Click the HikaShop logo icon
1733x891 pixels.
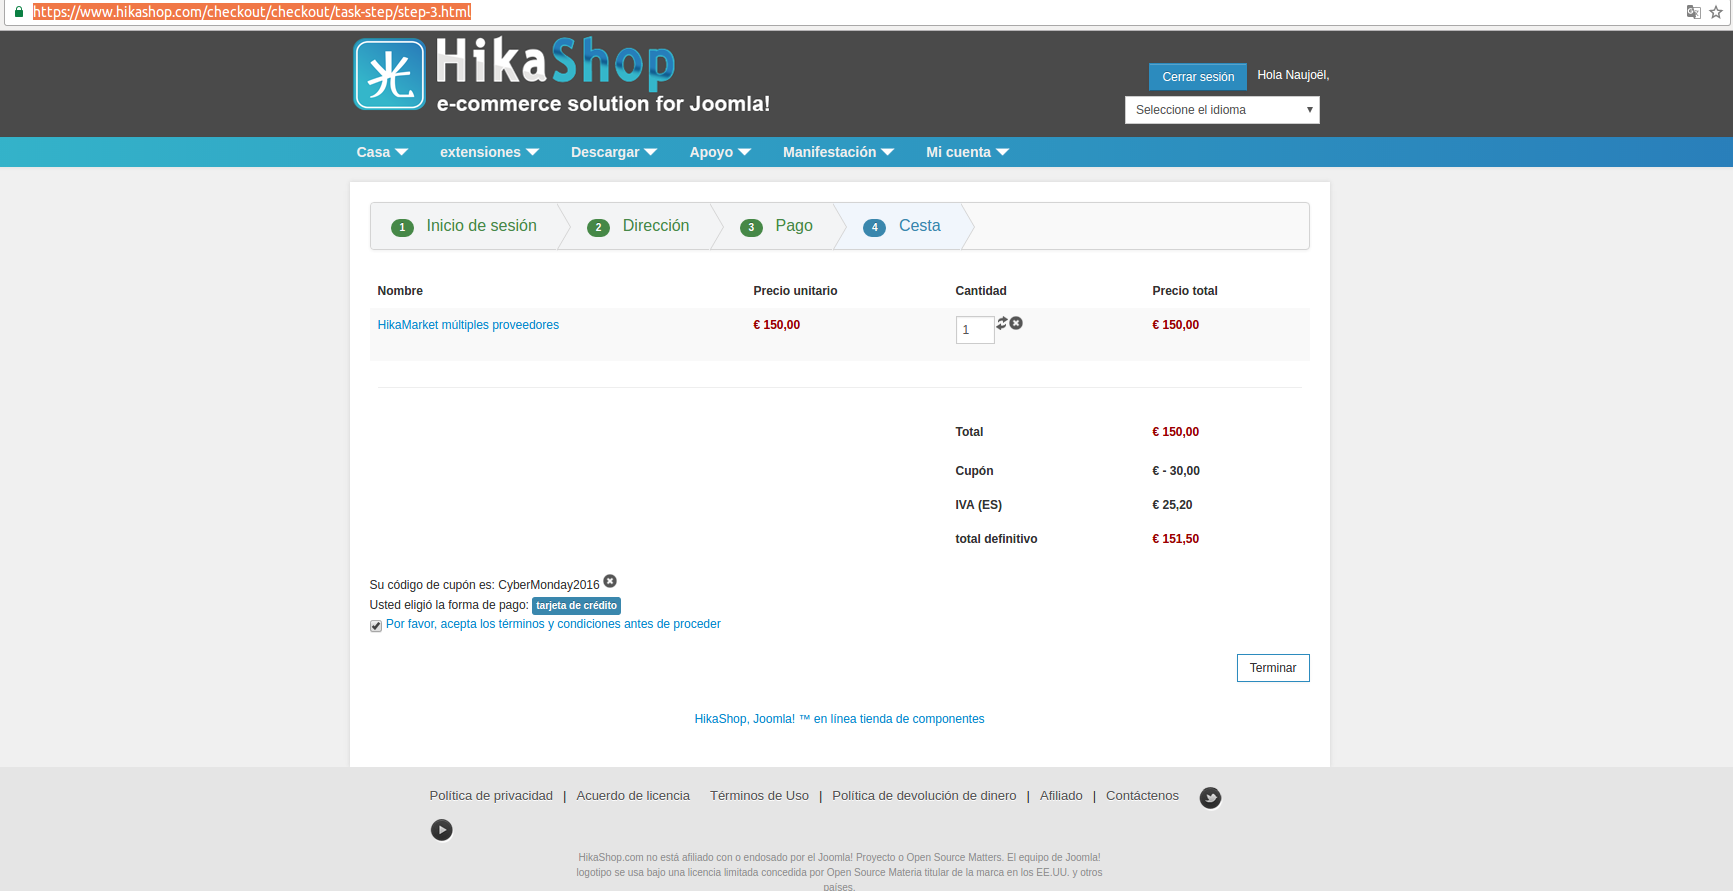[x=389, y=74]
